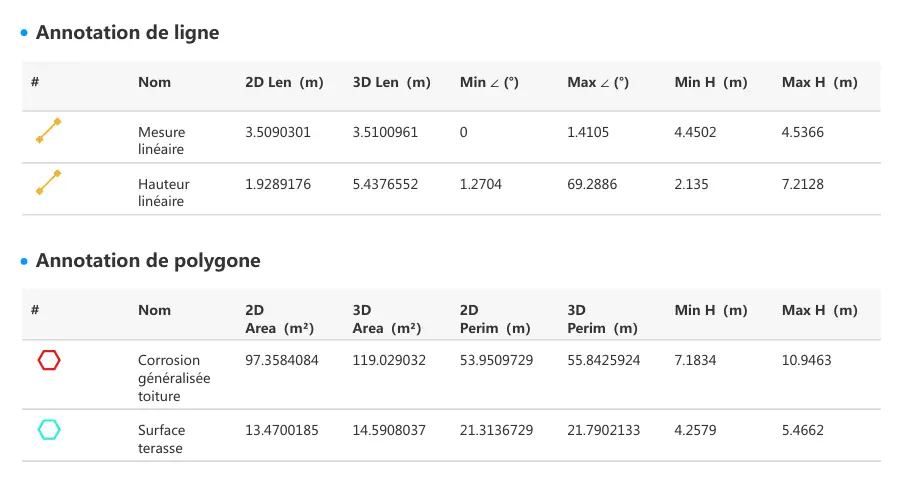Click the 2D Len (m) column header
911x477 pixels.
284,83
